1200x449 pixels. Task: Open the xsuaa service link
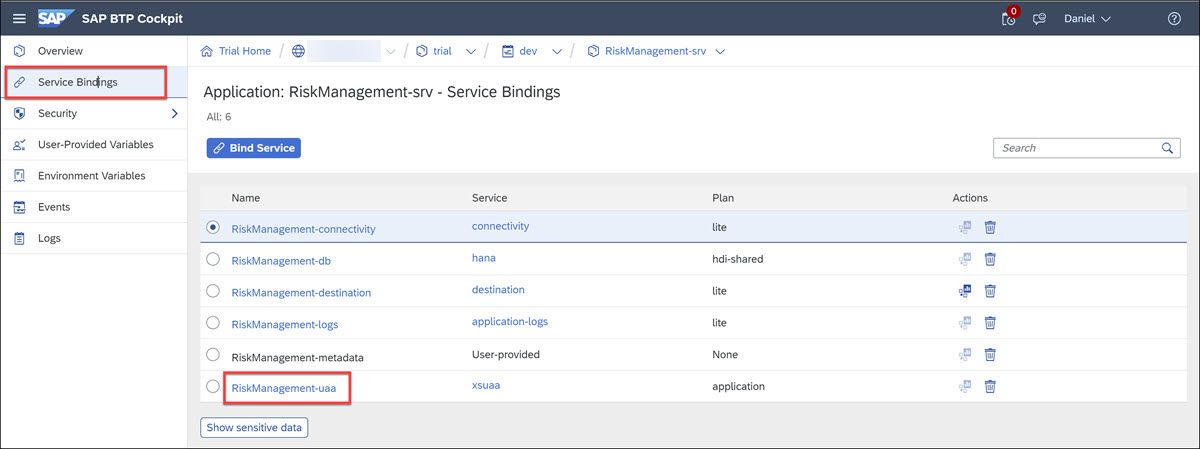486,385
